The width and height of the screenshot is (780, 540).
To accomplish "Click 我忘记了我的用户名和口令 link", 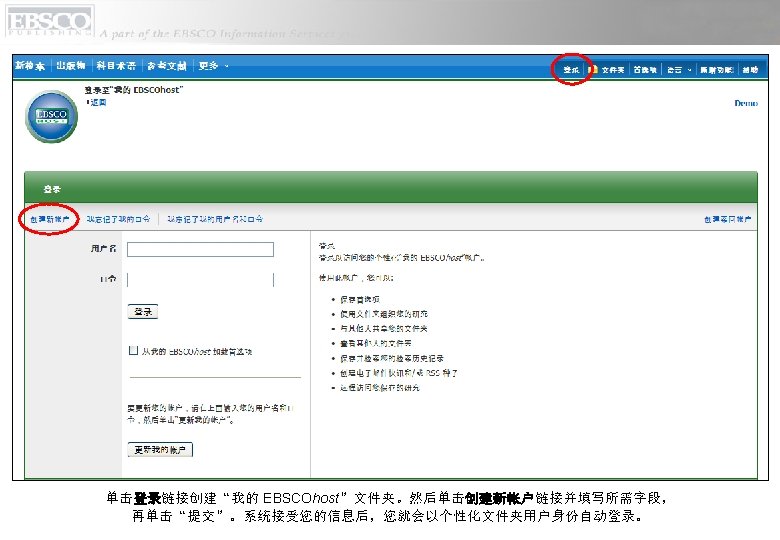I will click(x=215, y=219).
